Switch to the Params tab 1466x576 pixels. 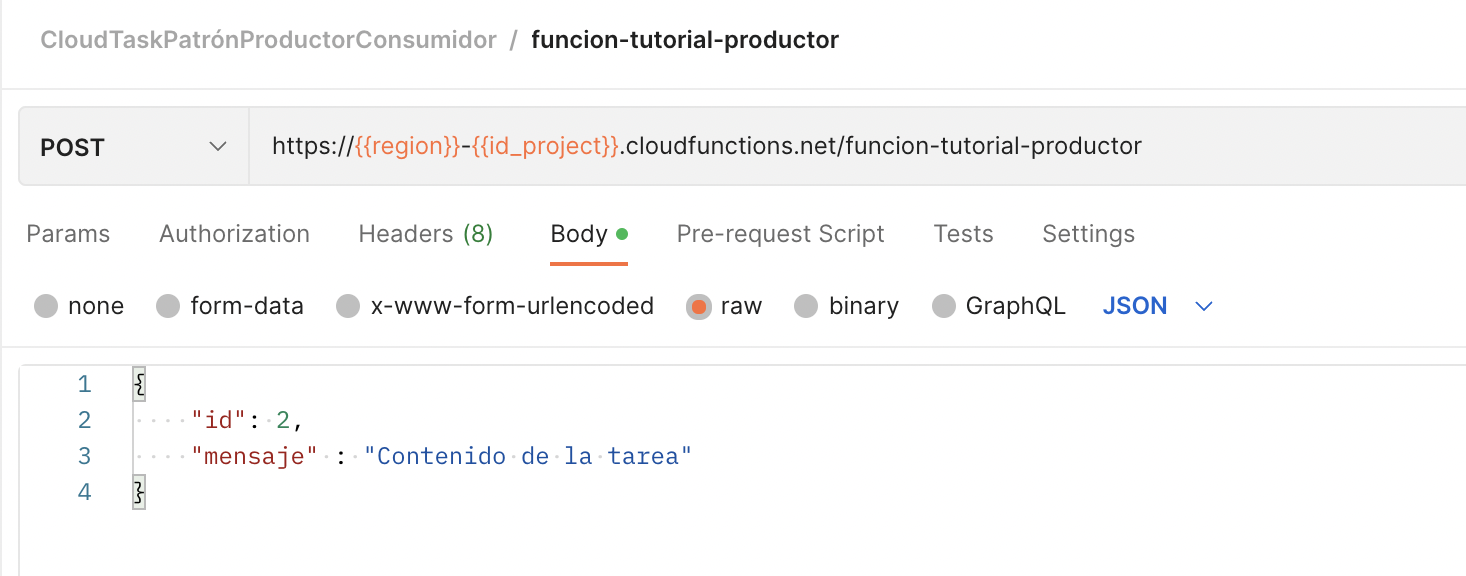point(68,234)
